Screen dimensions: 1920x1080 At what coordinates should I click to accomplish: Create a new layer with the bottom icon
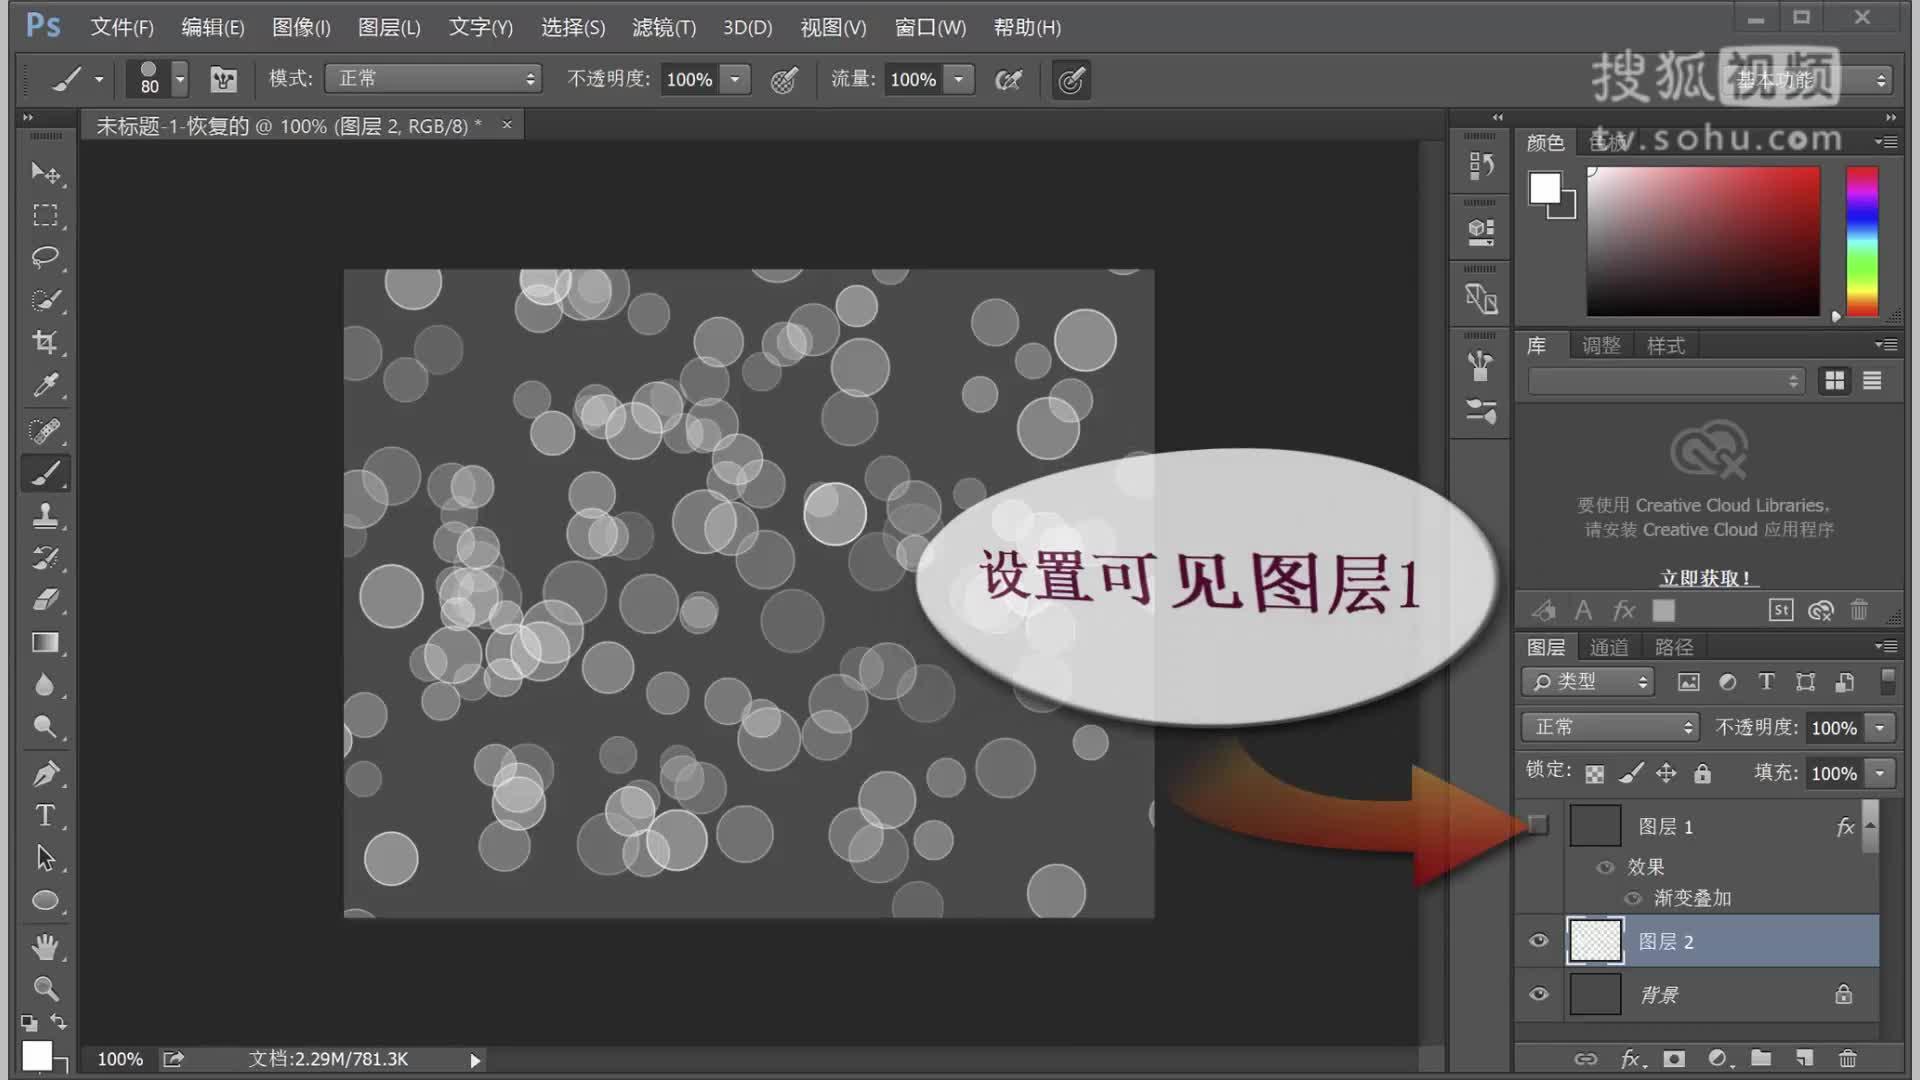pos(1804,1058)
